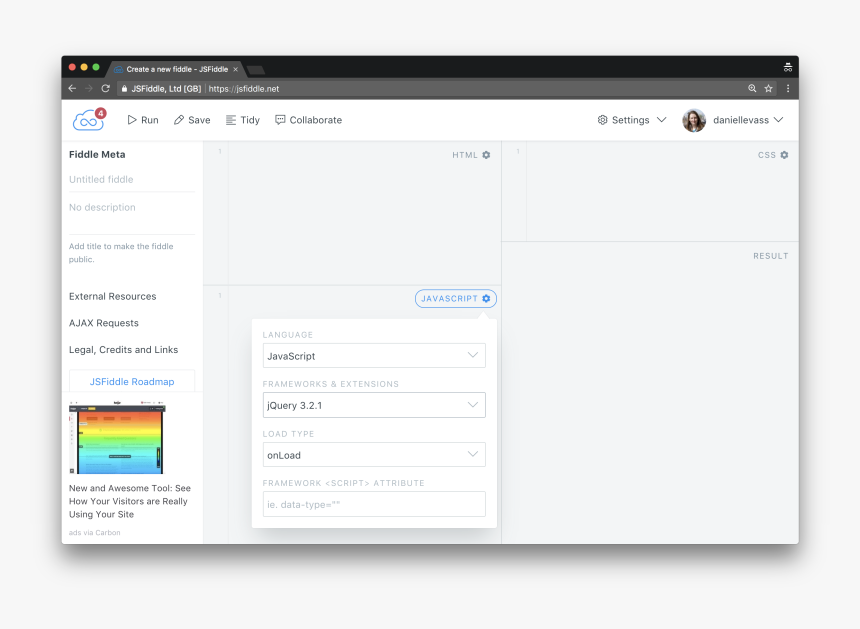Click the Add title to make public note

[x=121, y=253]
